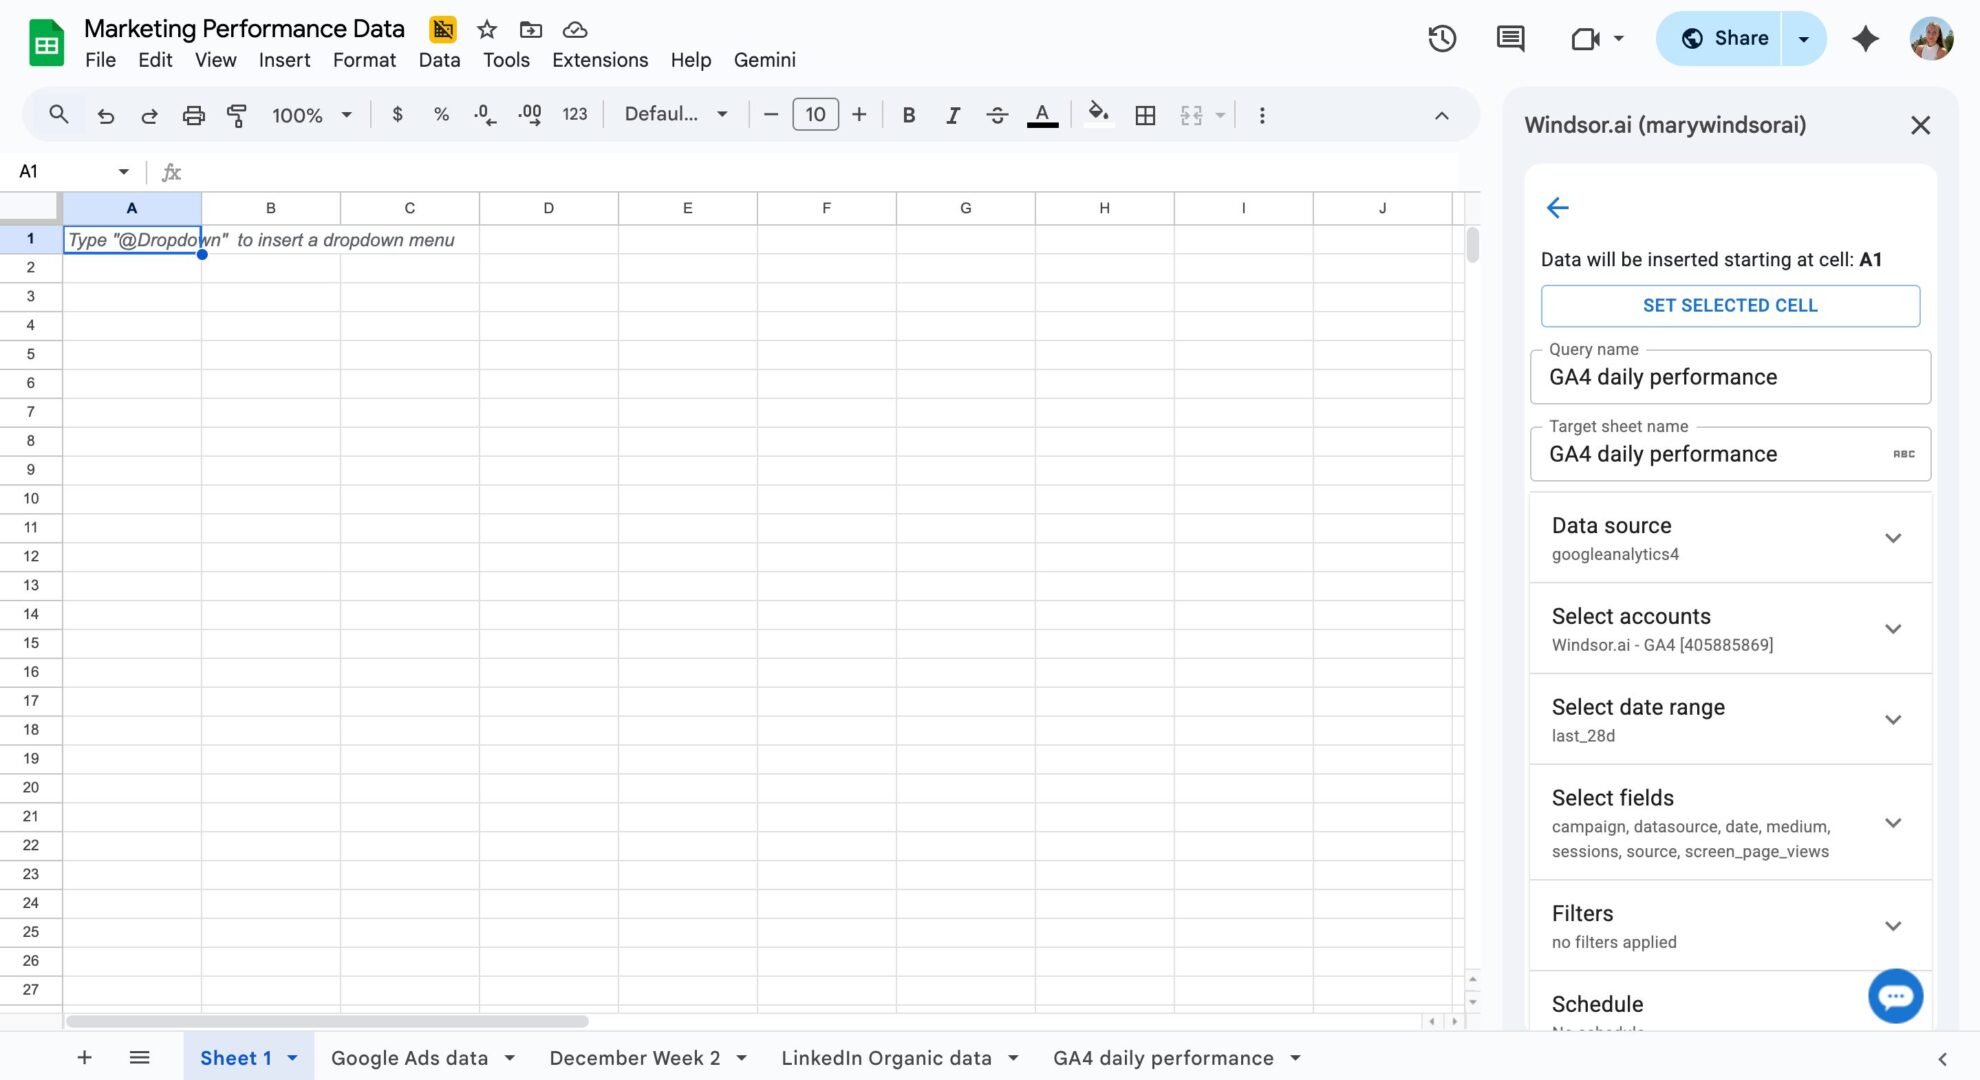Merge cells using toolbar icon

coord(1191,115)
